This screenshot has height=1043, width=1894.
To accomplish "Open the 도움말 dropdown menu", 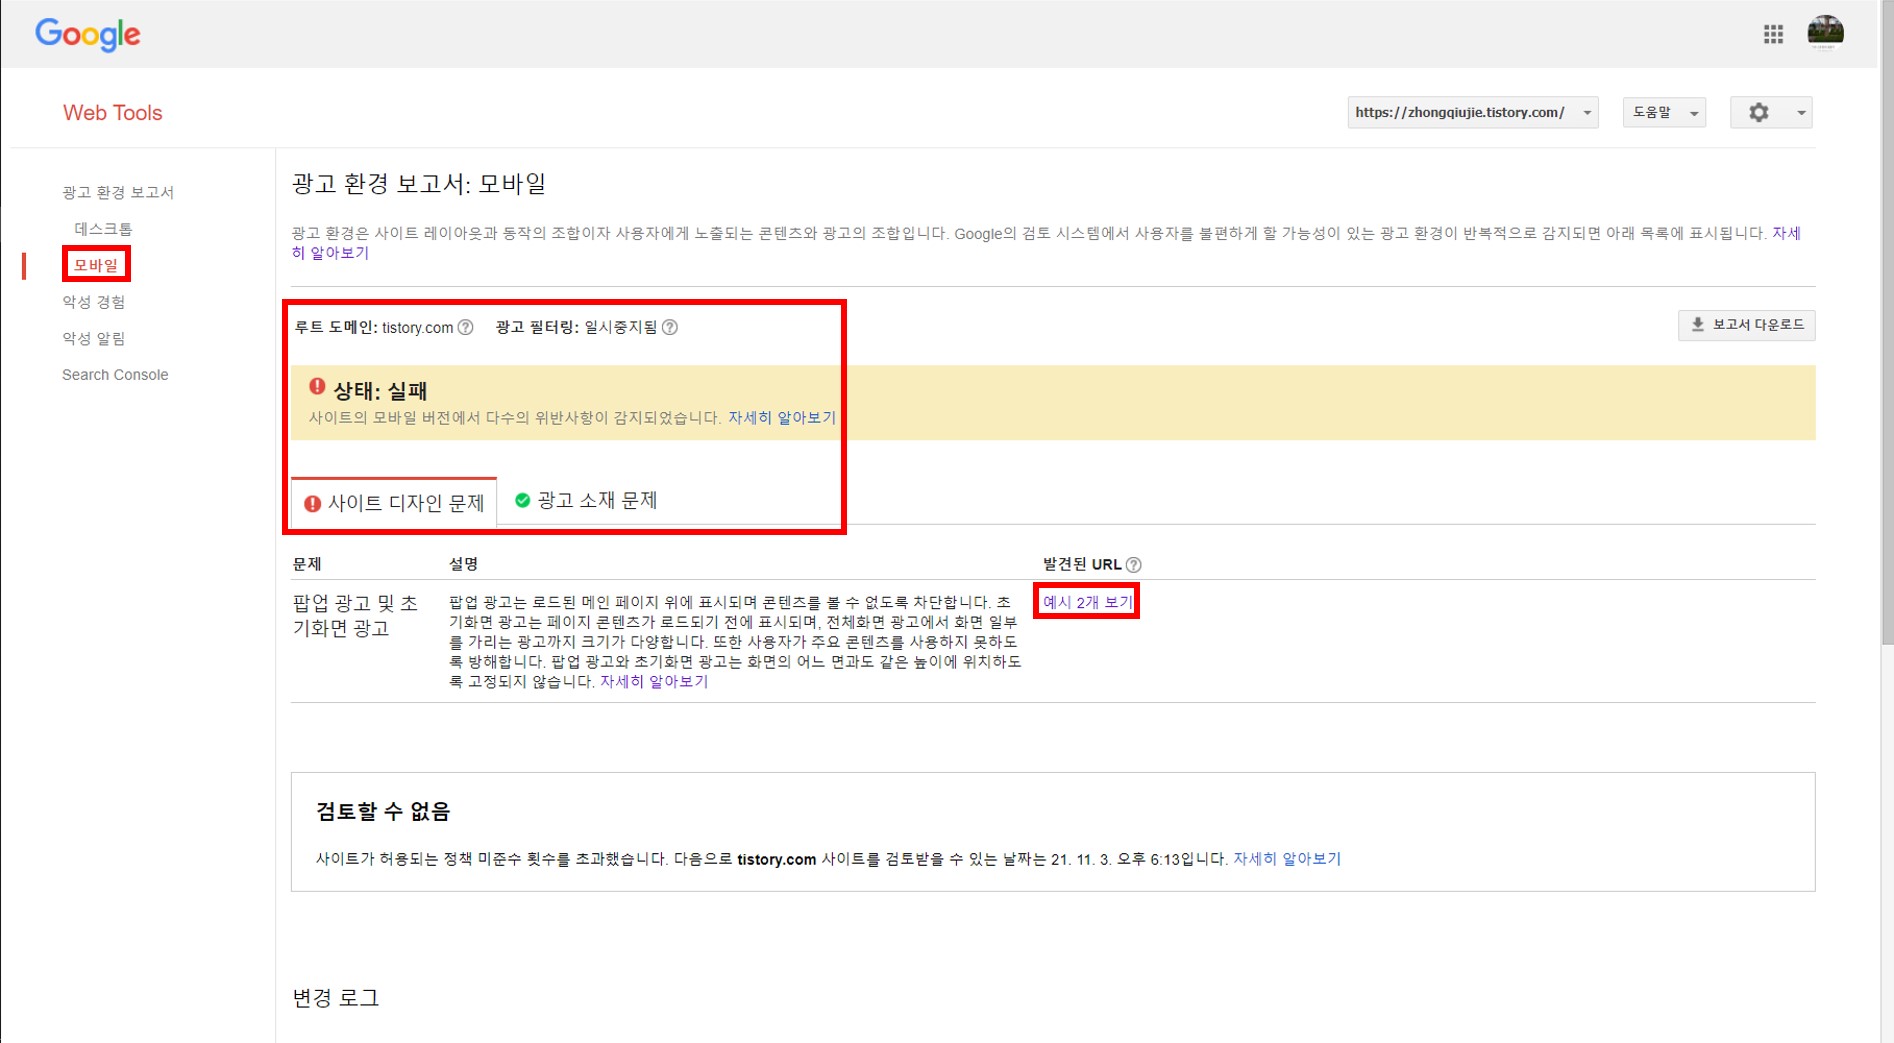I will pos(1664,113).
